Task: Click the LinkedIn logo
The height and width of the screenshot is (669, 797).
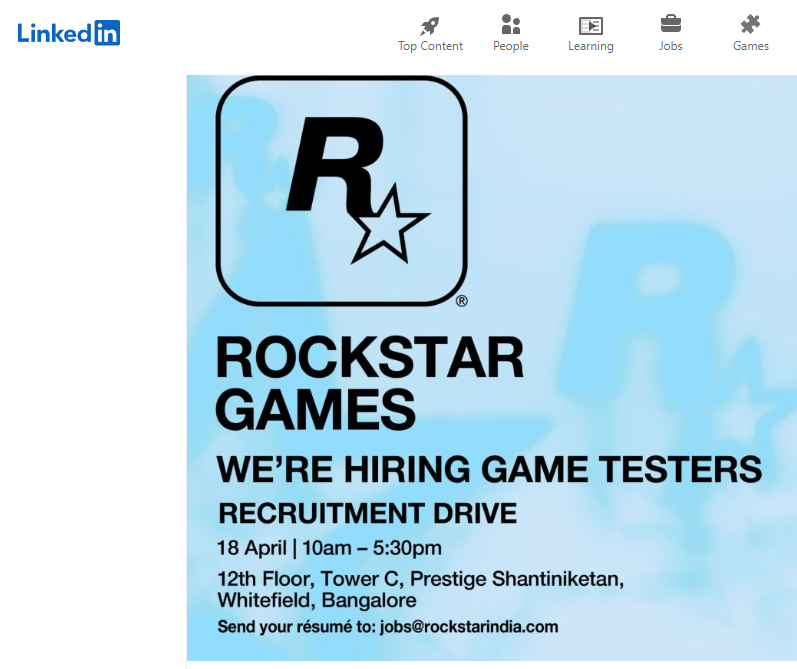Action: pyautogui.click(x=68, y=32)
